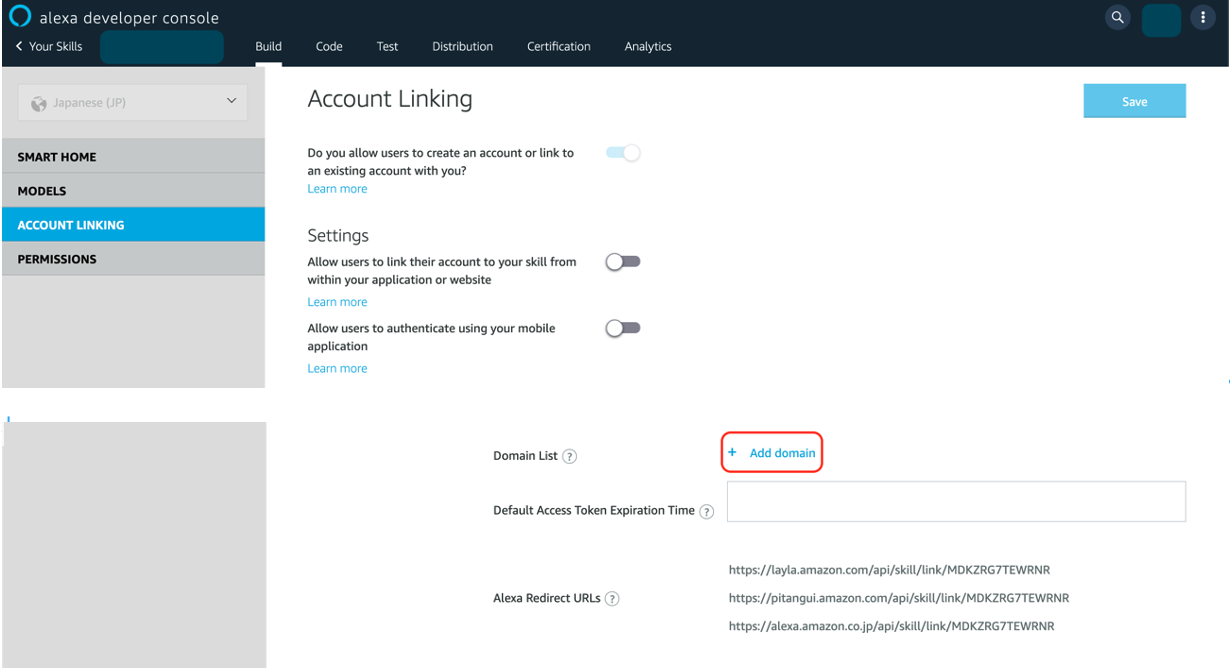This screenshot has width=1230, height=670.
Task: Click the Alexa Redirect URLs help icon
Action: pyautogui.click(x=613, y=599)
